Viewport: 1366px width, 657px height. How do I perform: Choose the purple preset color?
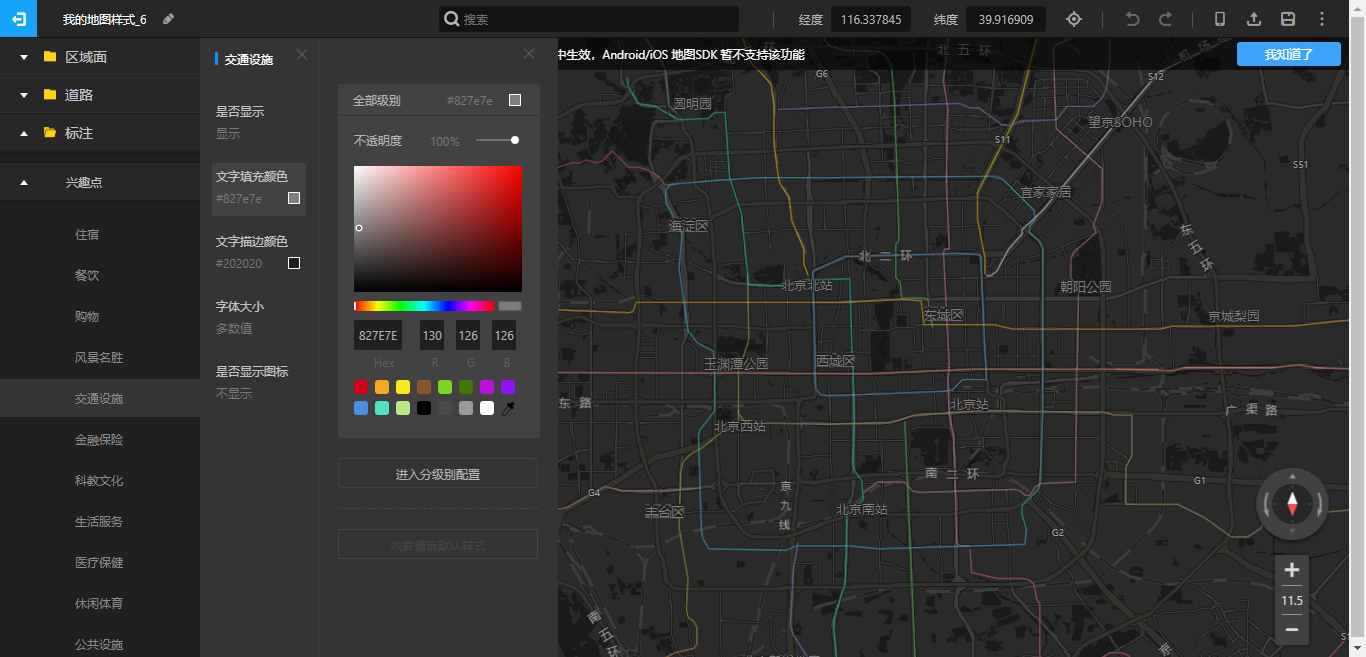pyautogui.click(x=508, y=387)
